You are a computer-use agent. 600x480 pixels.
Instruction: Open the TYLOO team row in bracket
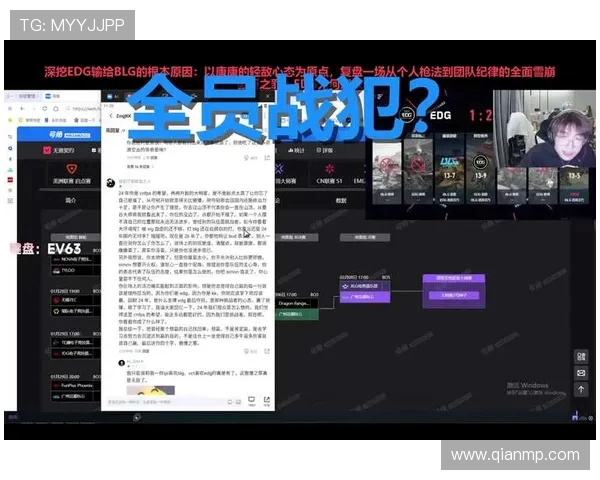75,270
